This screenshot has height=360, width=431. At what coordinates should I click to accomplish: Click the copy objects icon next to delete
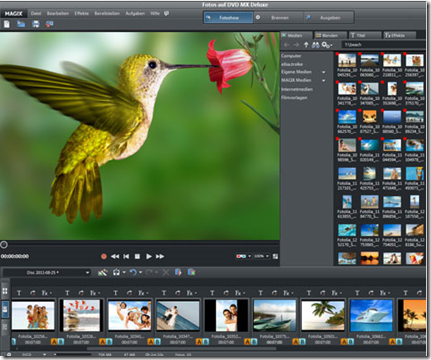[178, 272]
